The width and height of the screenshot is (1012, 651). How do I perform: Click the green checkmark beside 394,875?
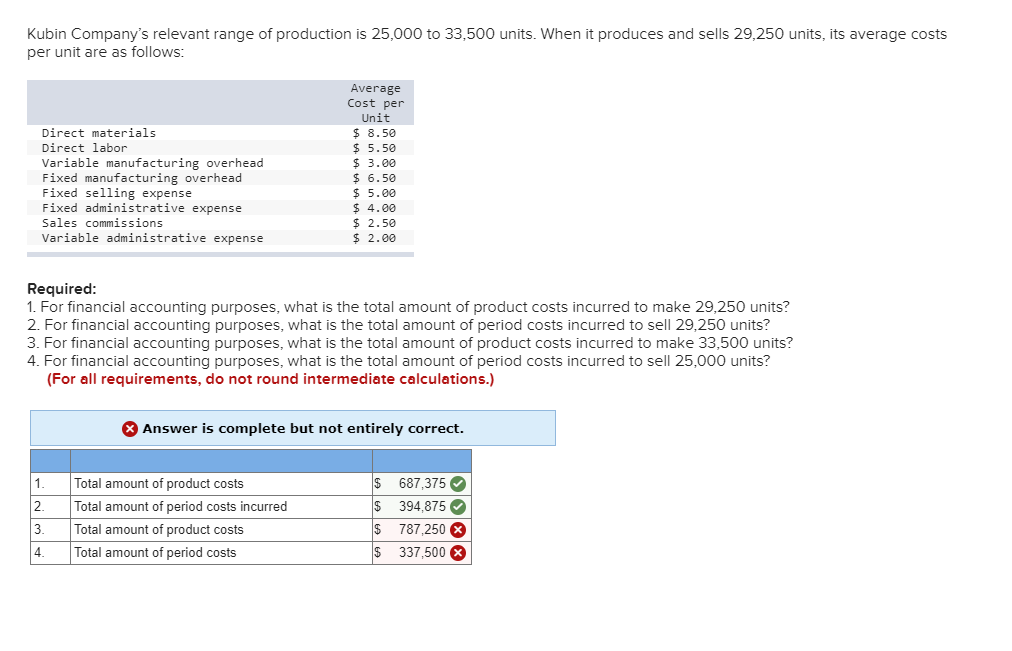[460, 506]
